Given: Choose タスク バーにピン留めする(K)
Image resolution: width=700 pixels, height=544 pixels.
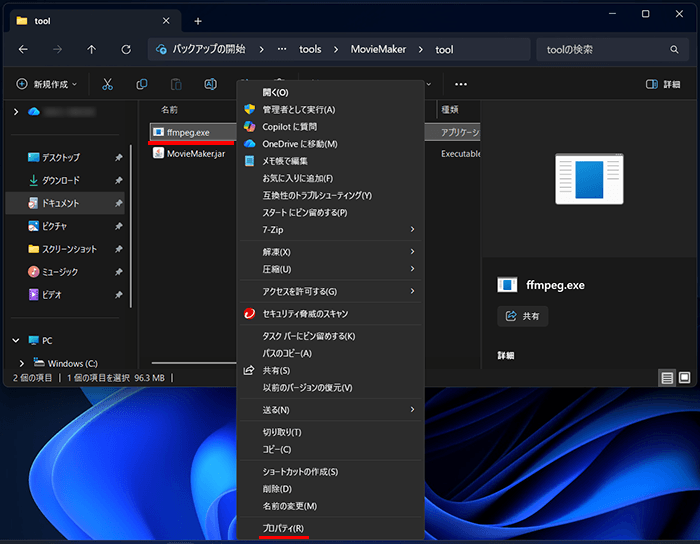Looking at the screenshot, I should 331,336.
